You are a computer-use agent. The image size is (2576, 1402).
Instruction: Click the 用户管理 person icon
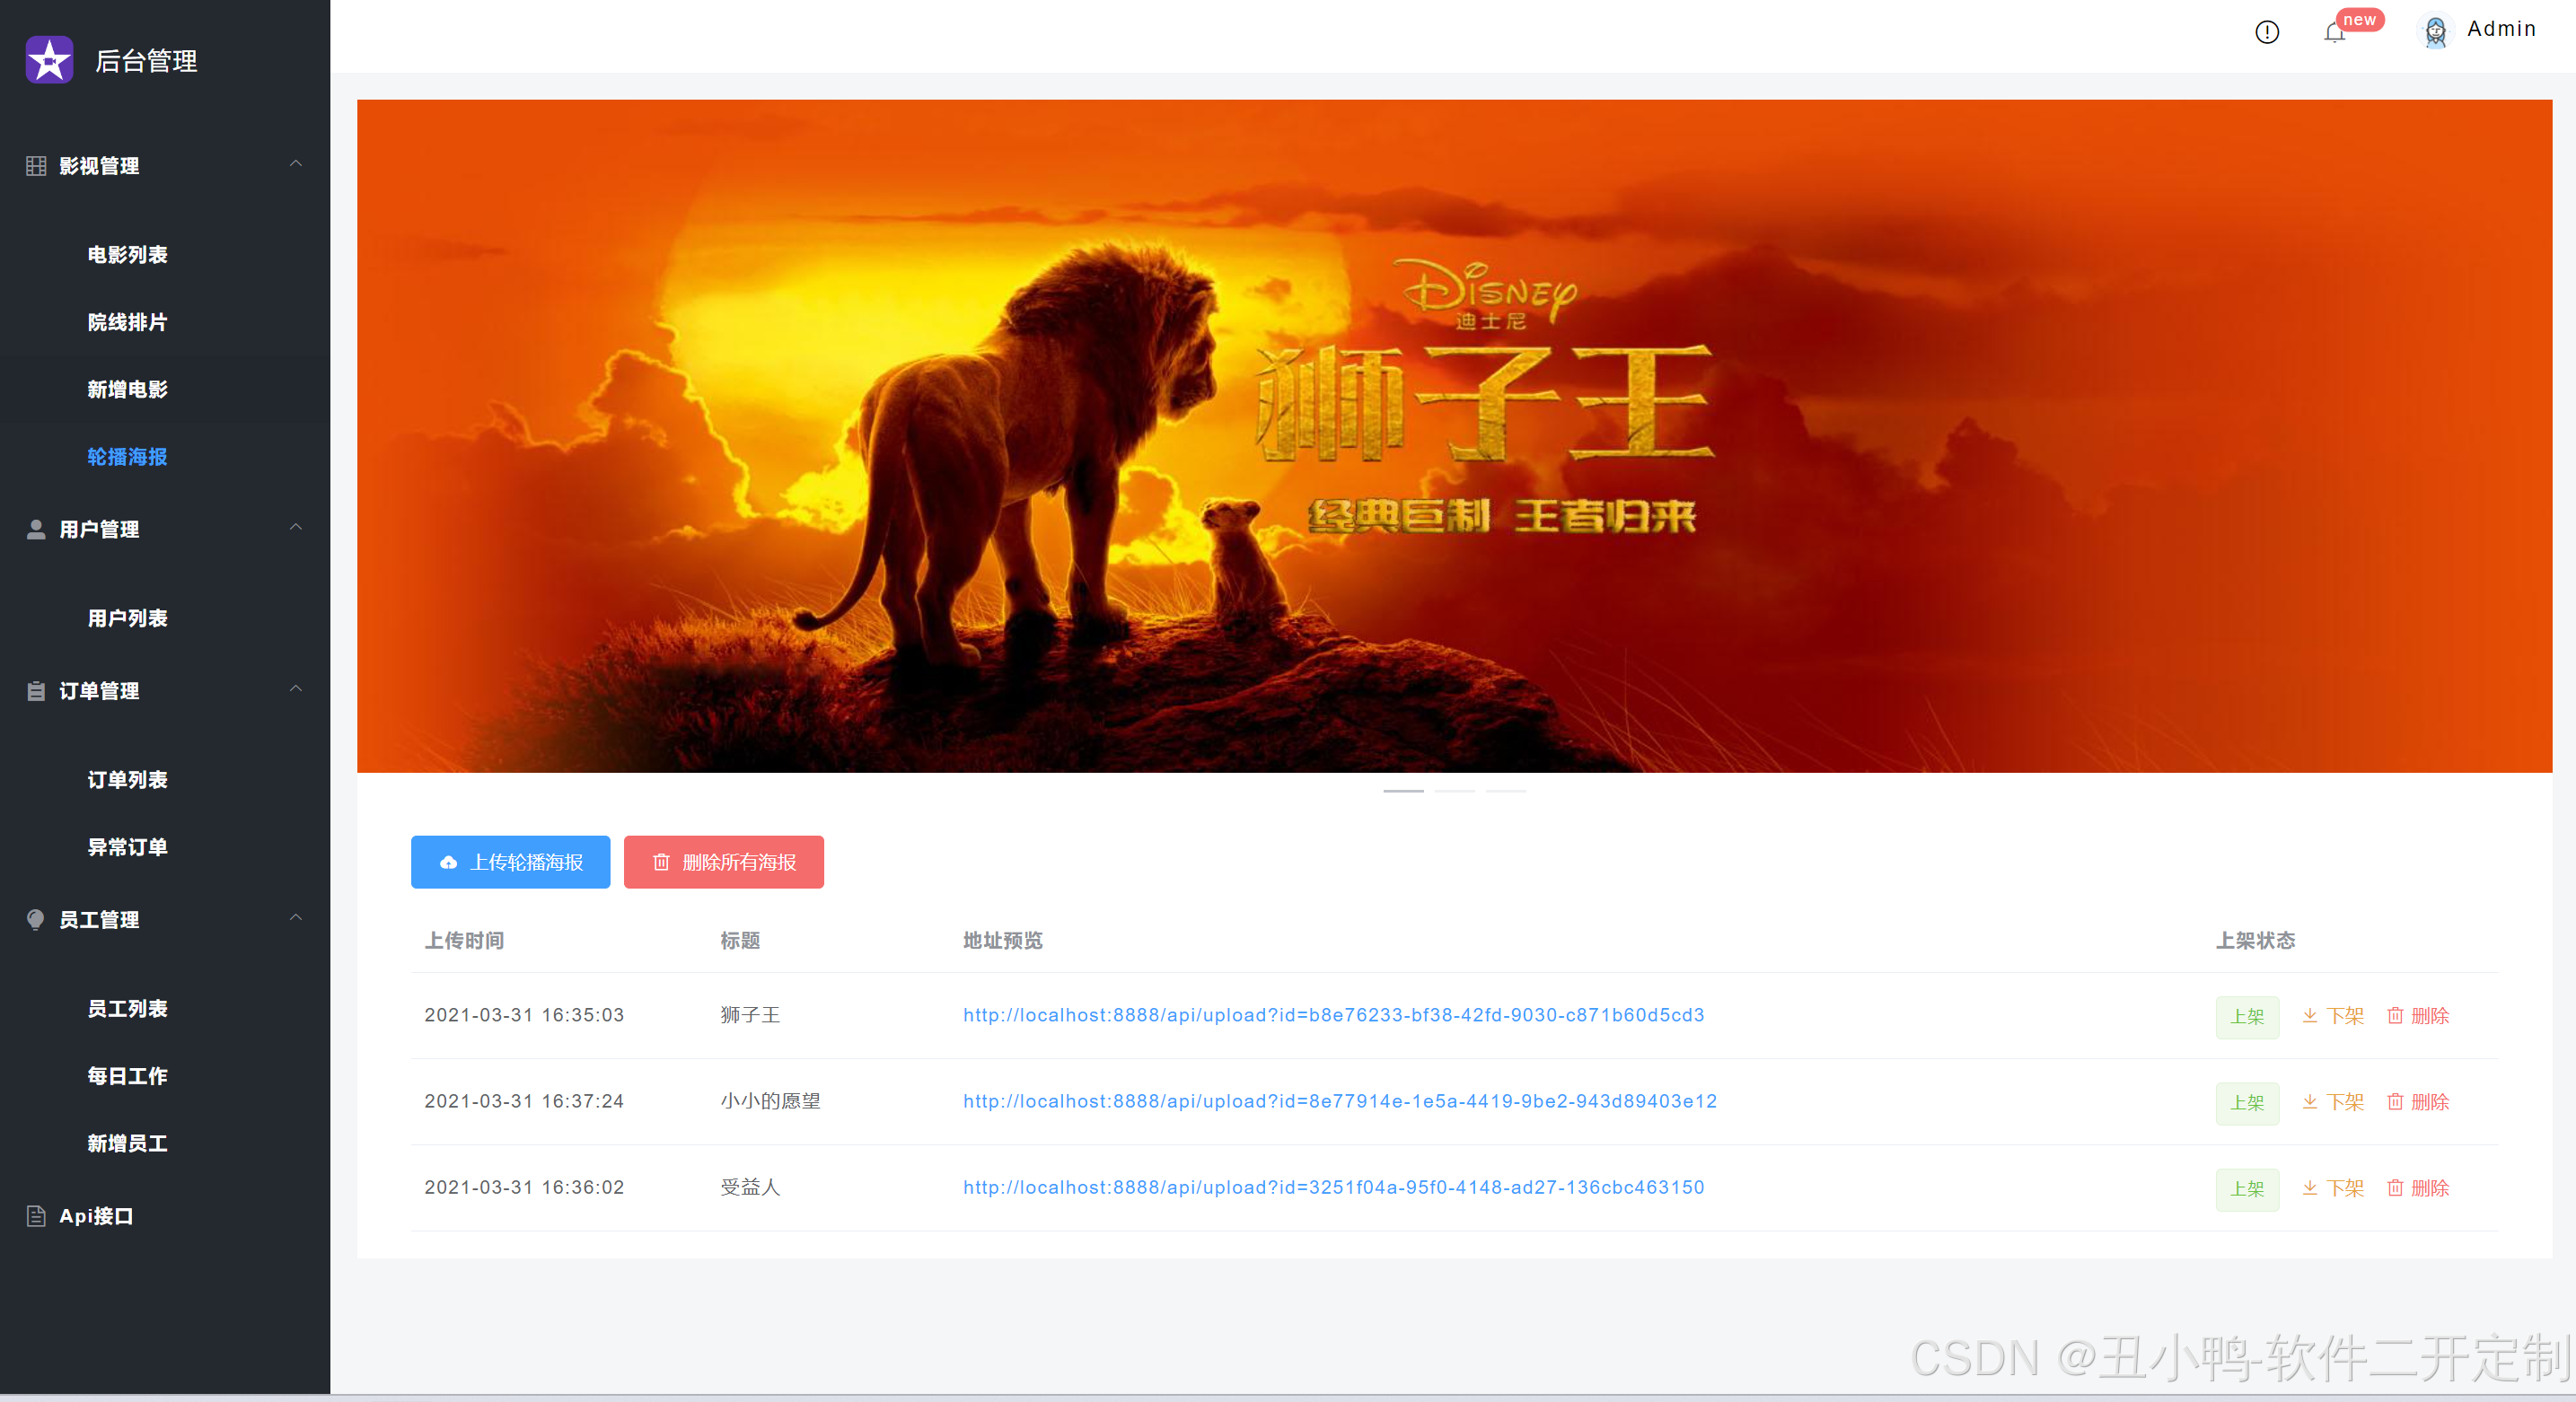tap(36, 529)
